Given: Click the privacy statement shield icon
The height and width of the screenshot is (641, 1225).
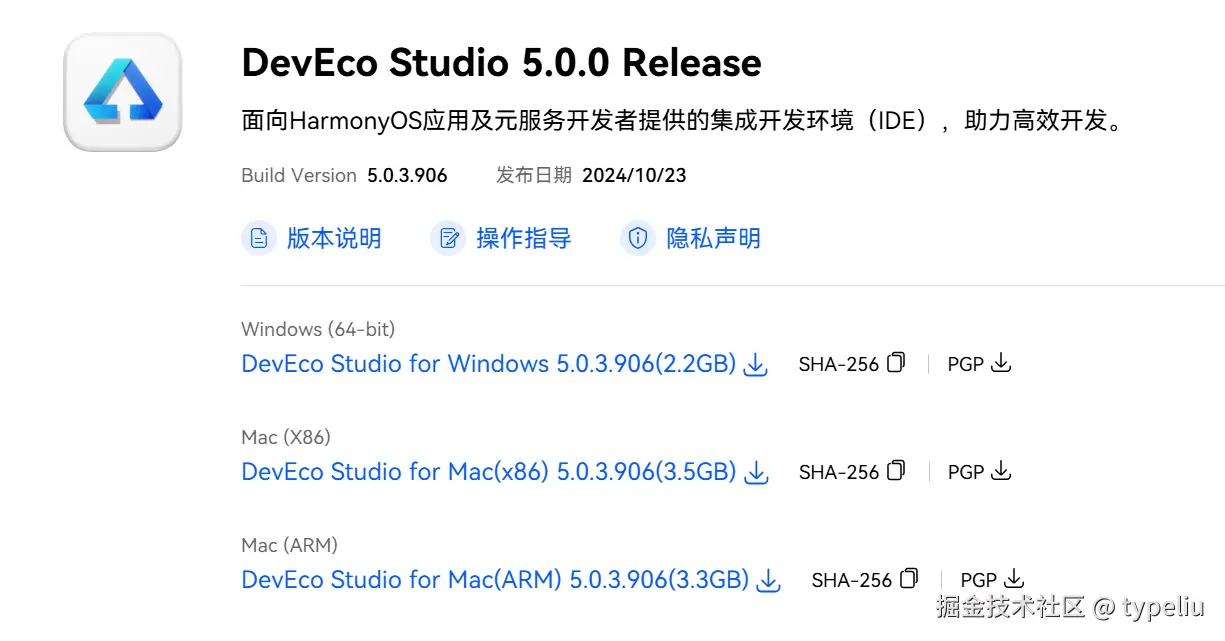Looking at the screenshot, I should pyautogui.click(x=638, y=239).
